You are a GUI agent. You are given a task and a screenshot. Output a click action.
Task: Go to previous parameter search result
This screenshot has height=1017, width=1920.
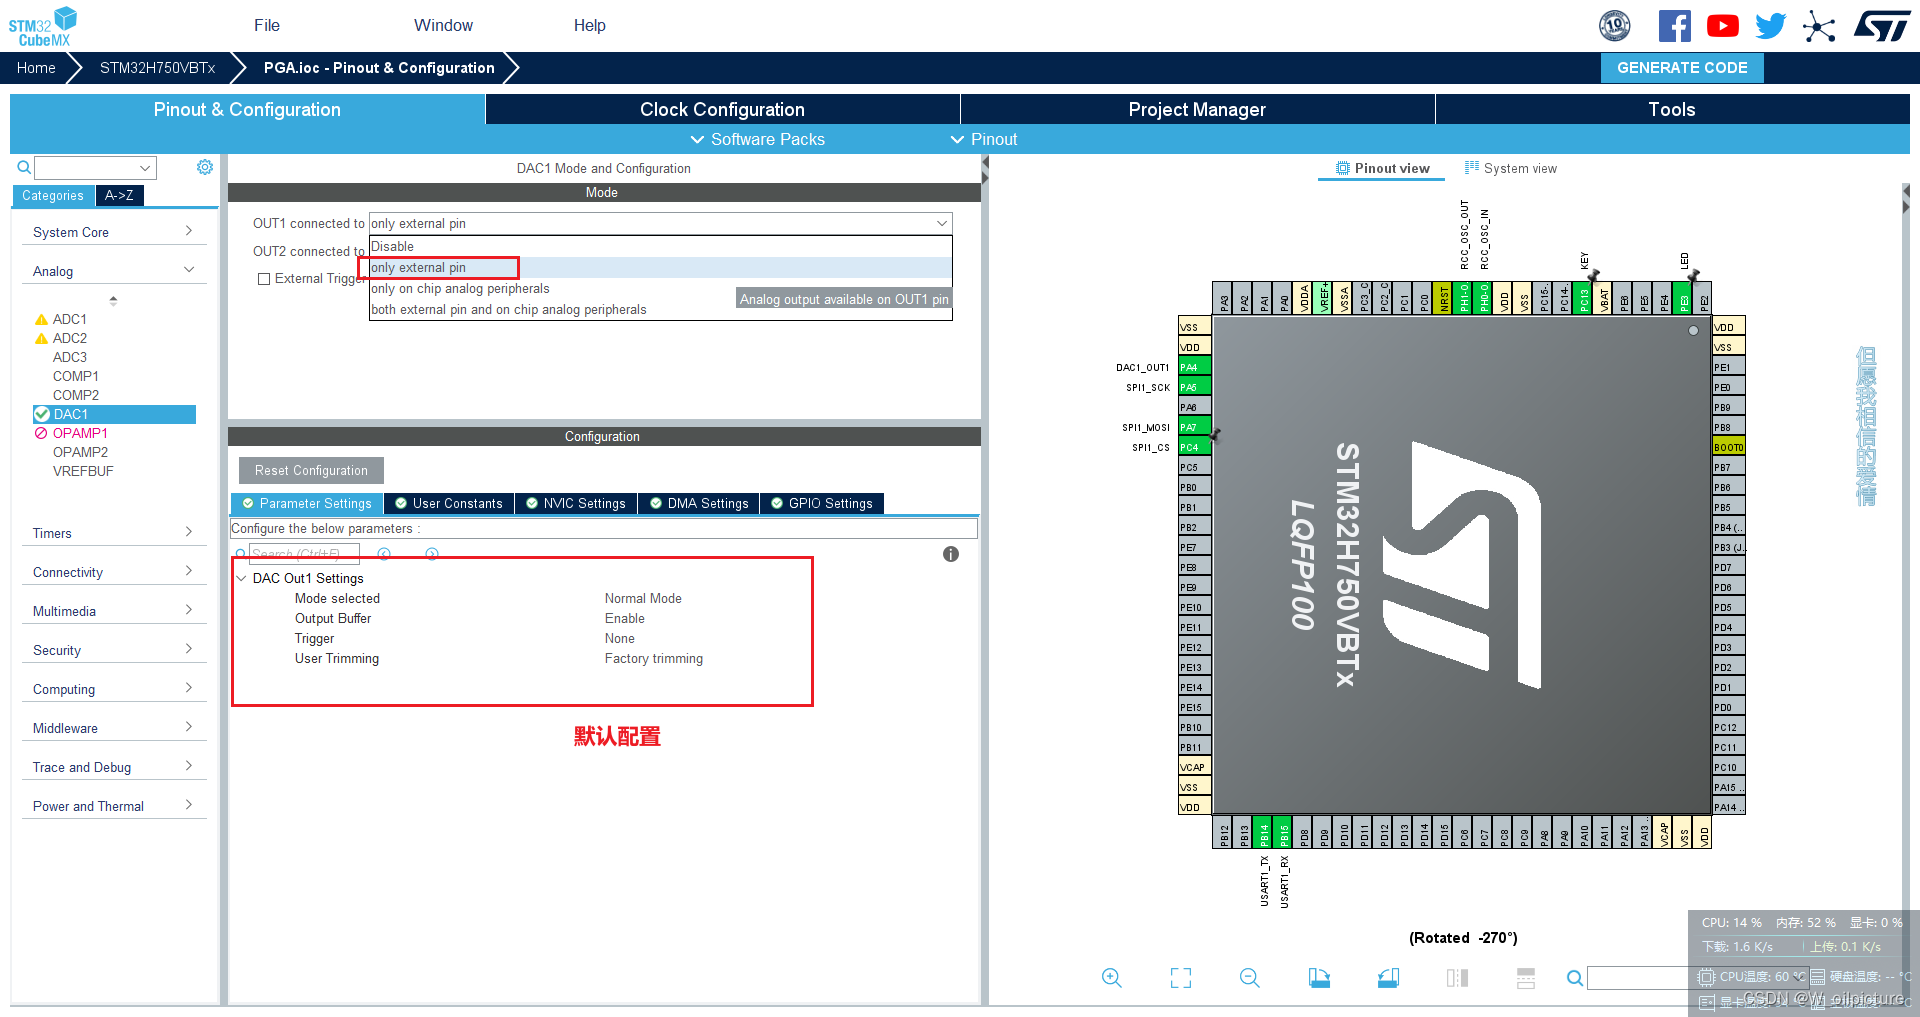click(384, 554)
